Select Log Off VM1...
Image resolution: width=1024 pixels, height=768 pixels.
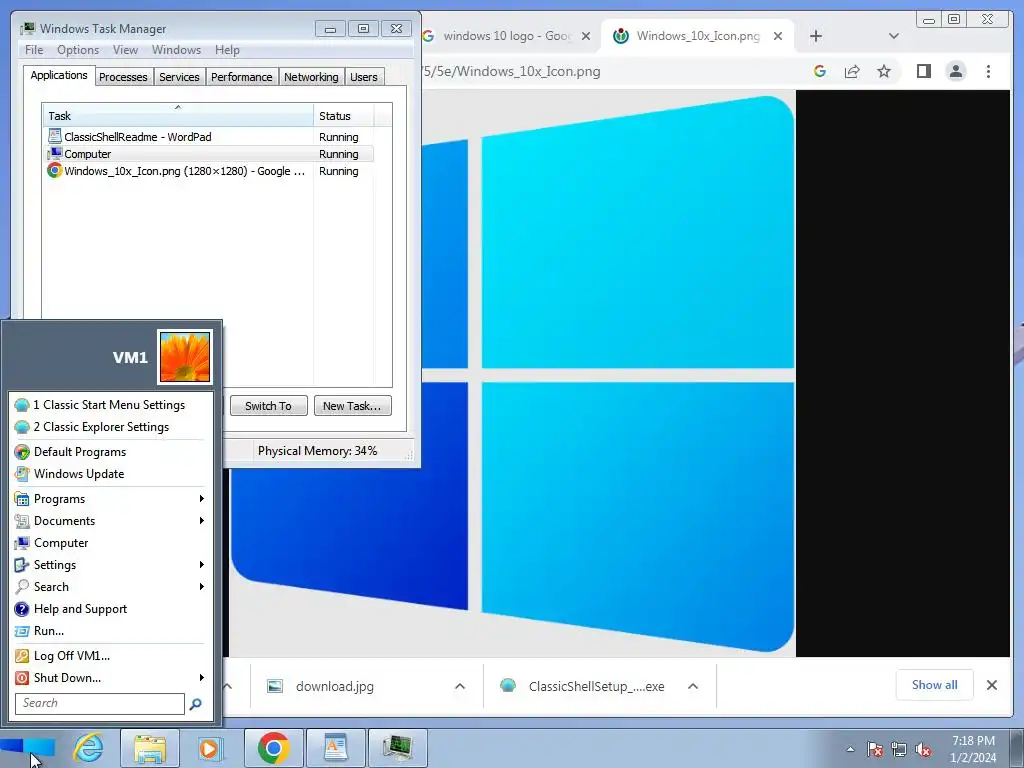pos(110,656)
